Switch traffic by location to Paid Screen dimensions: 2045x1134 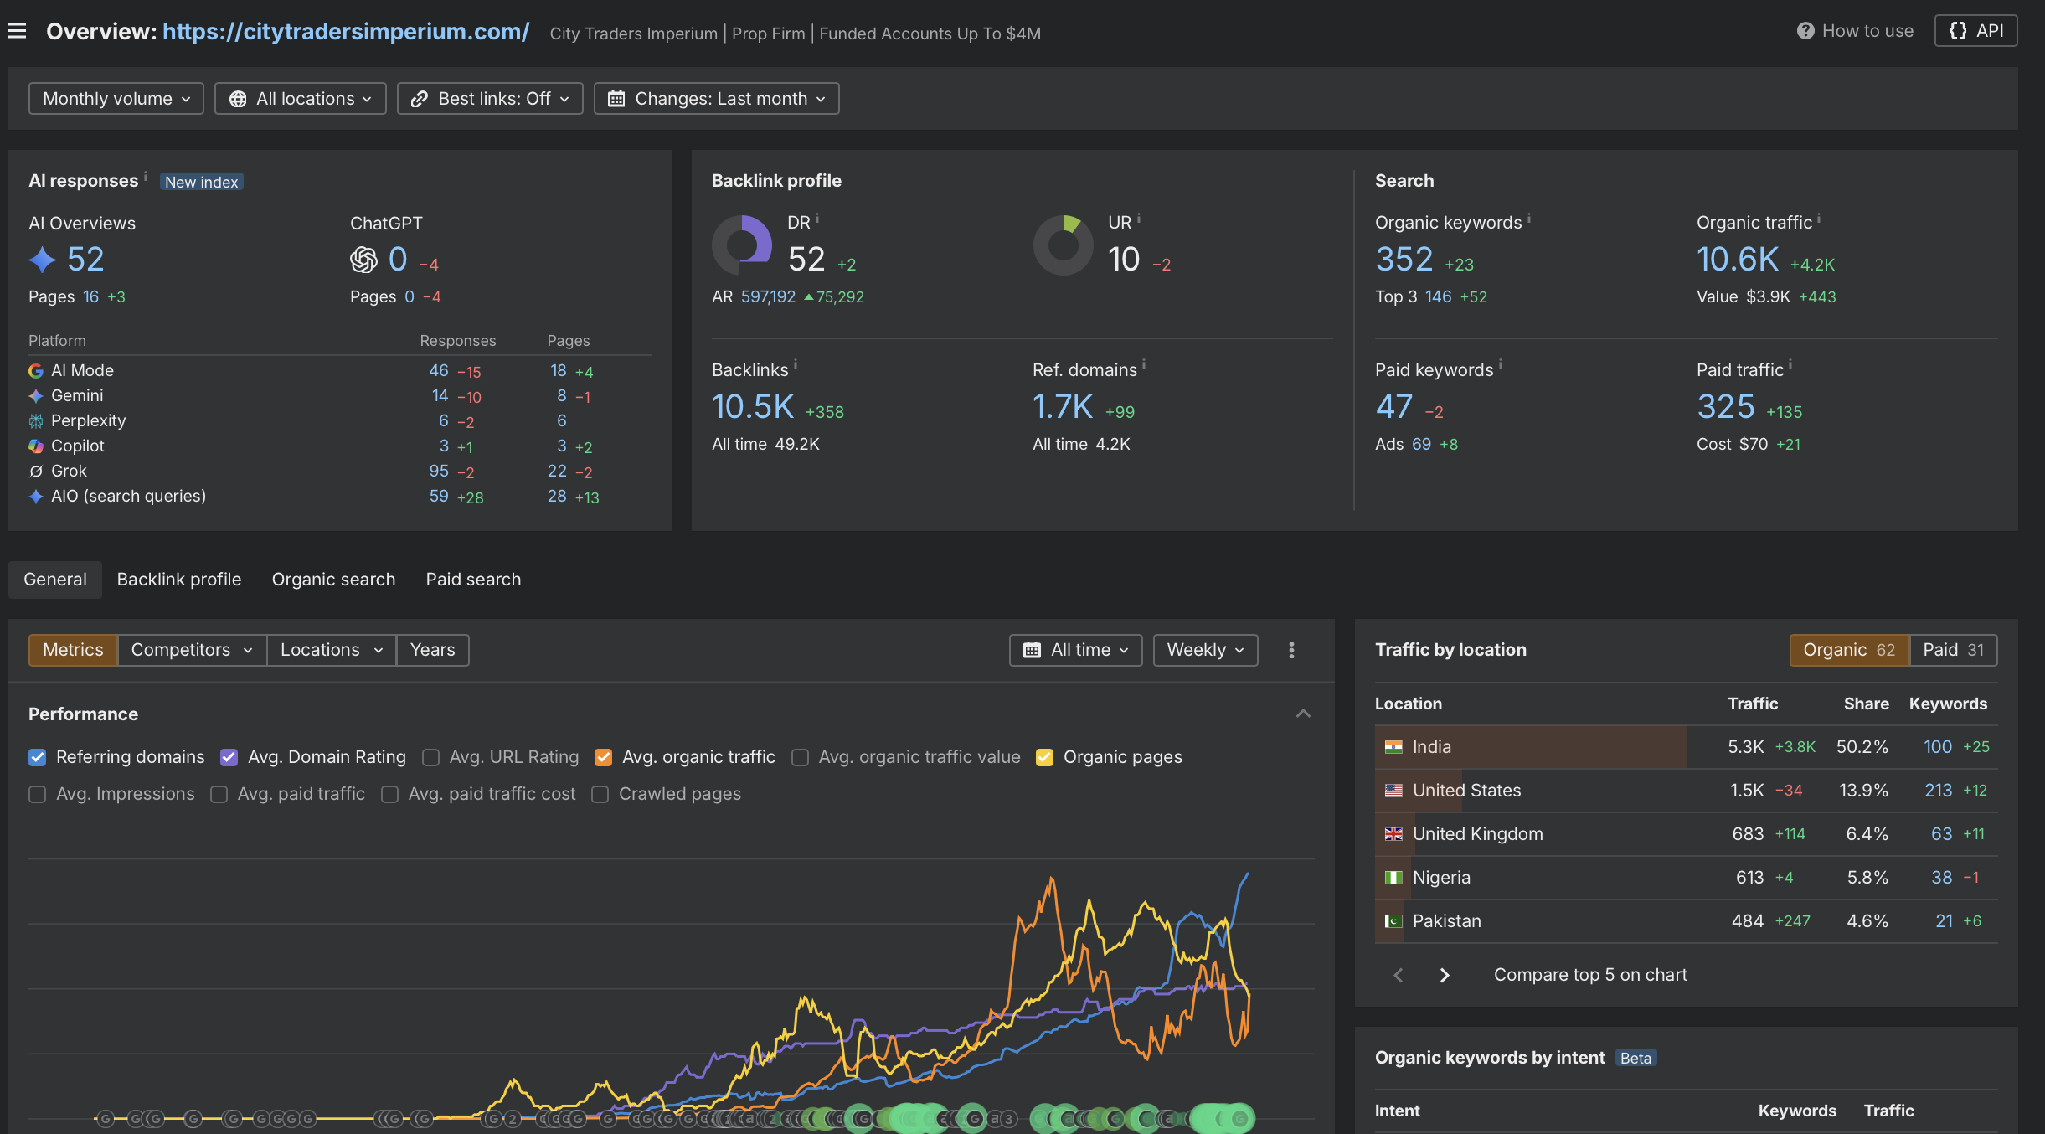[x=1953, y=650]
